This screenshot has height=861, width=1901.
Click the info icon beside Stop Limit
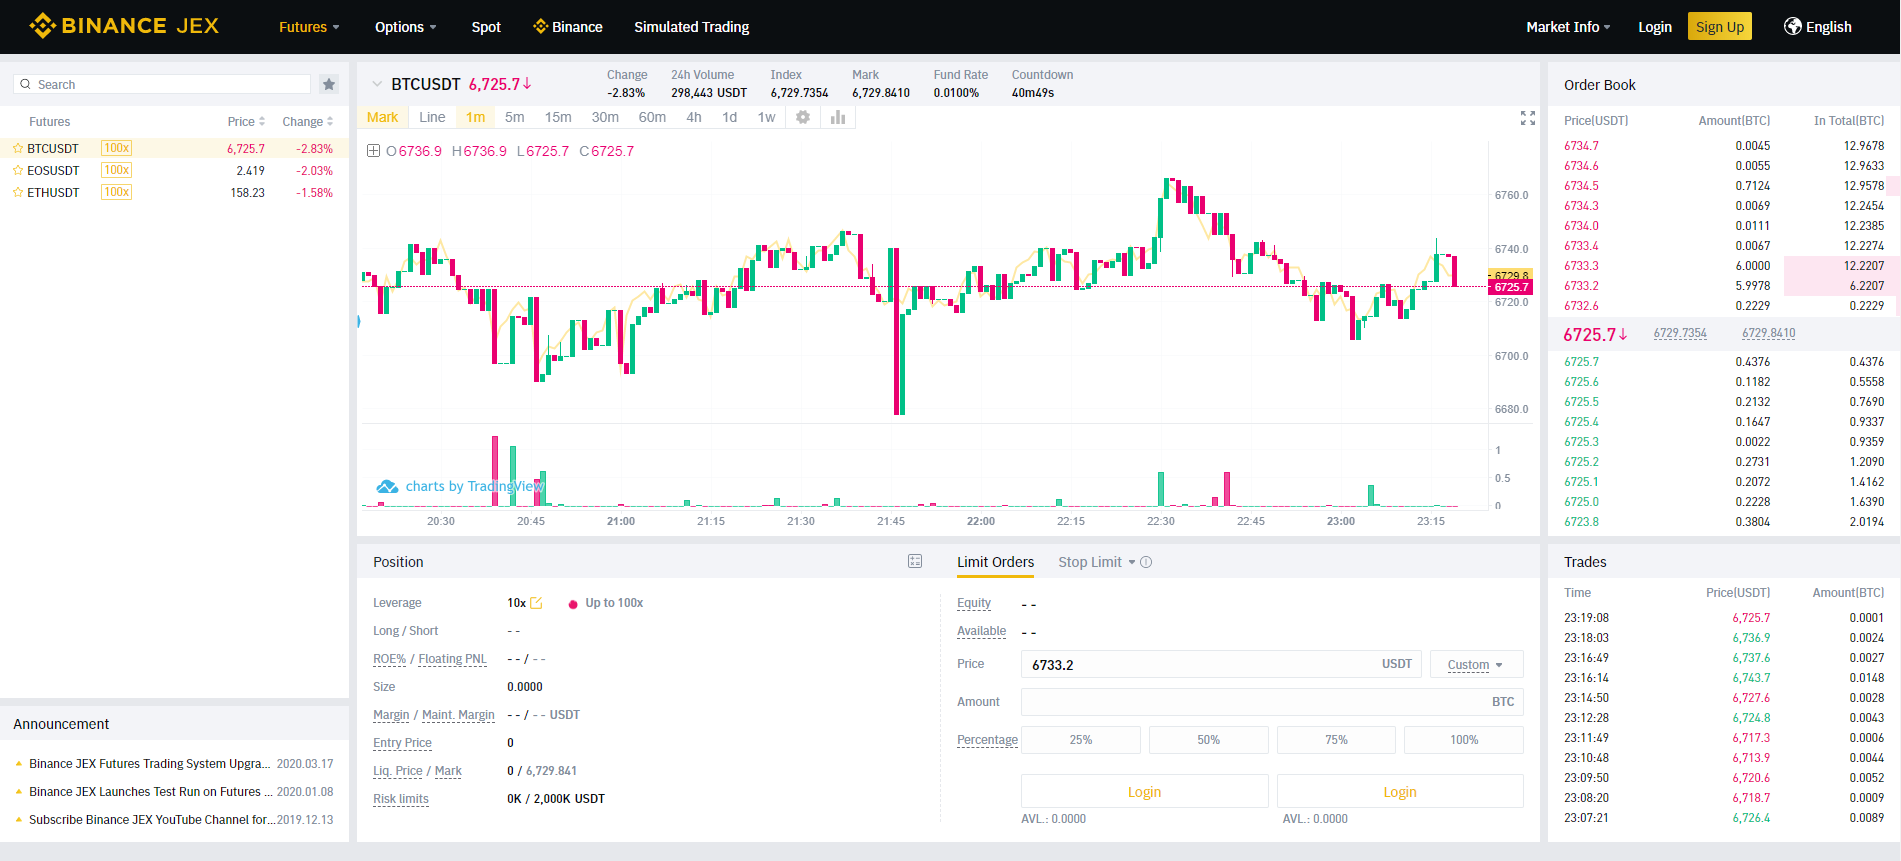[x=1146, y=562]
